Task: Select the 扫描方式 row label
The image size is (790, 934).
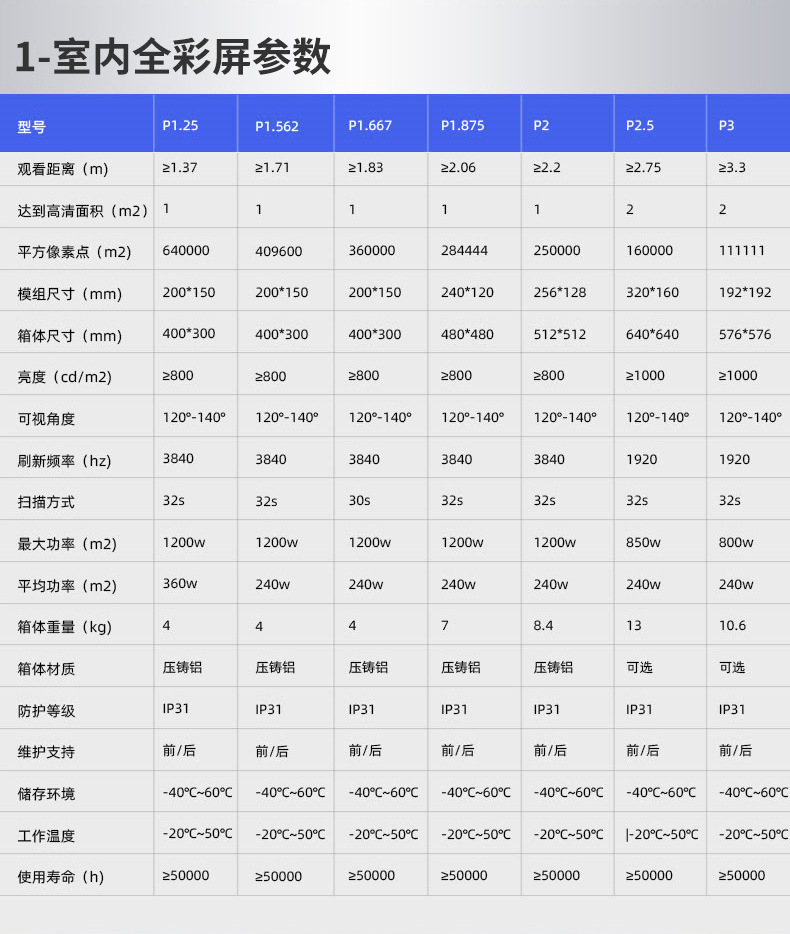Action: click(x=46, y=502)
